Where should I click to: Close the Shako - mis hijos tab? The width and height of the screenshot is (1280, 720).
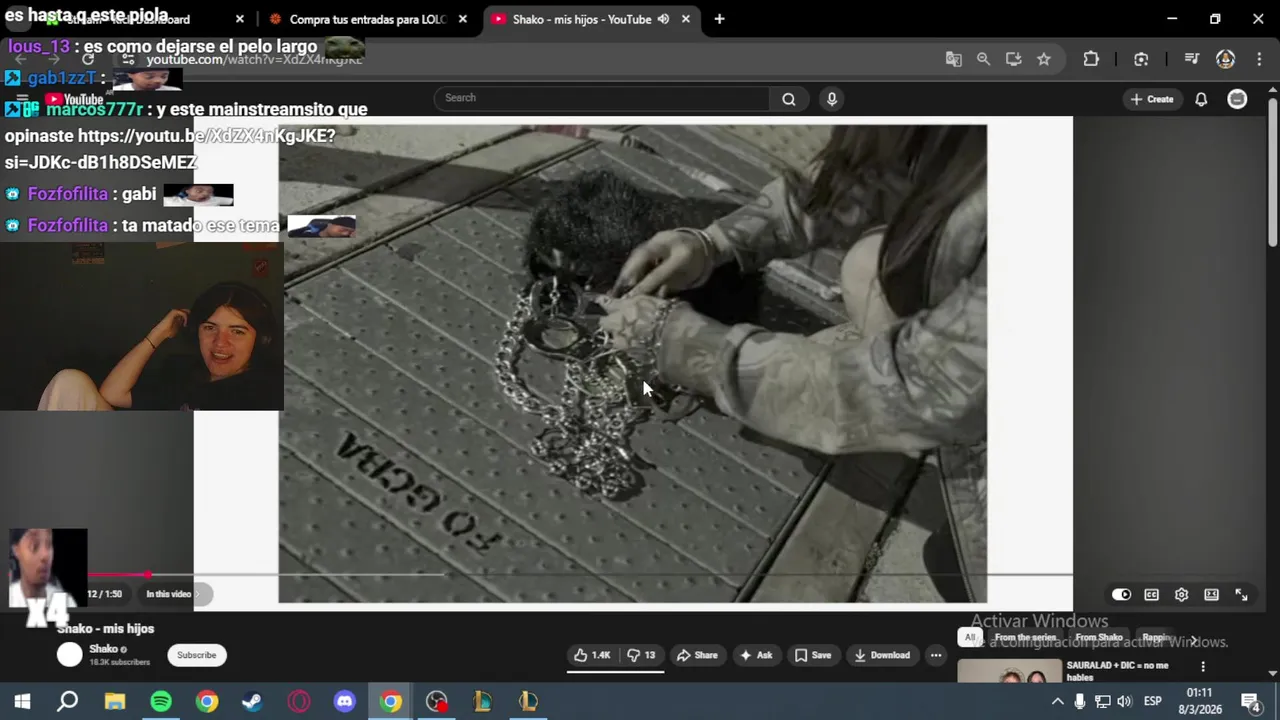coord(686,19)
